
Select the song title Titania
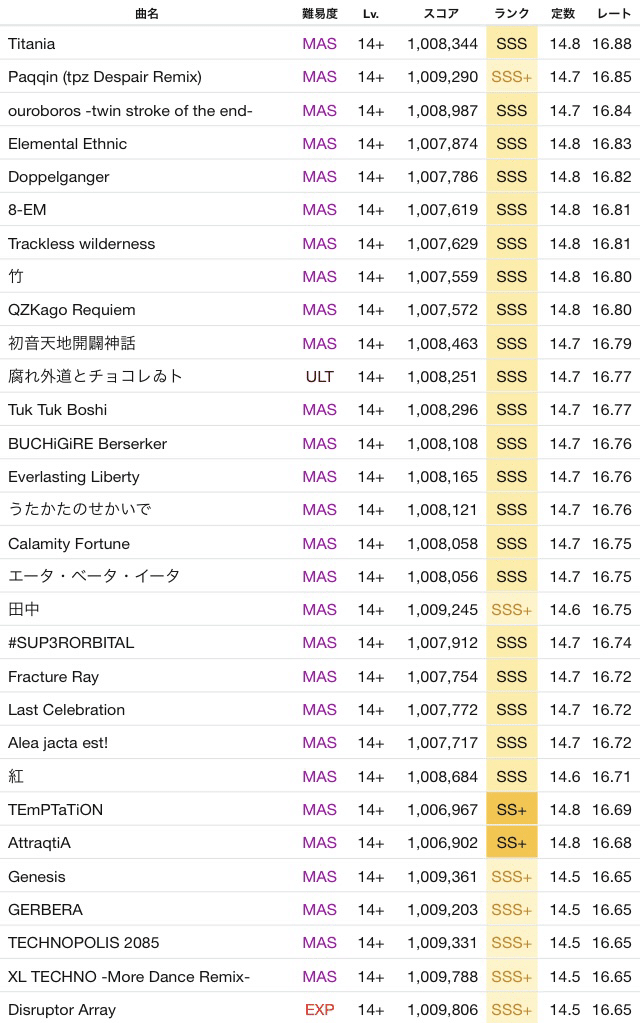point(31,44)
